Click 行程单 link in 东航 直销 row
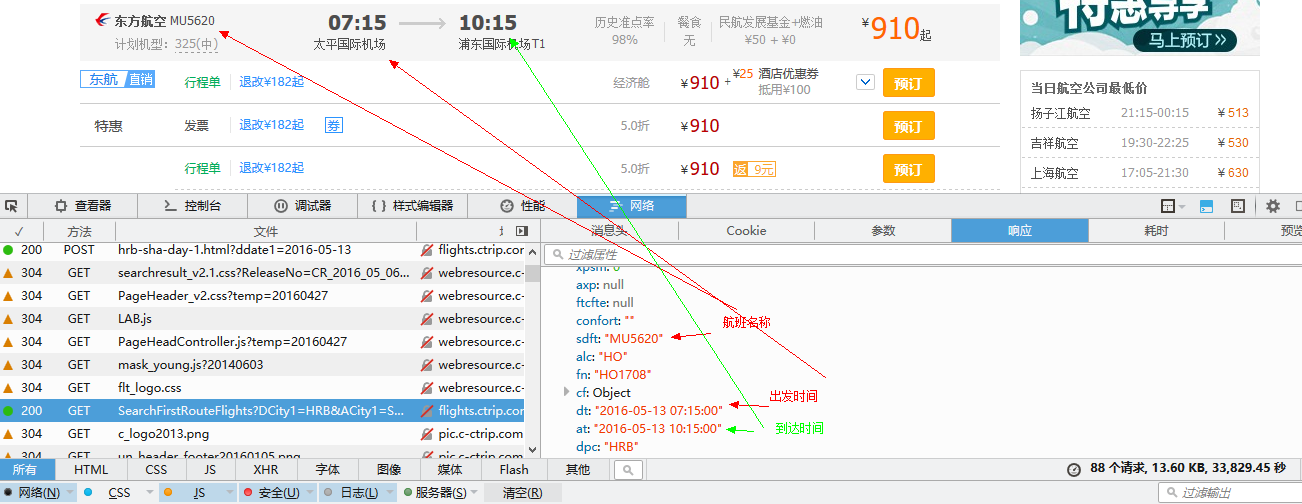The image size is (1302, 504). [x=202, y=82]
